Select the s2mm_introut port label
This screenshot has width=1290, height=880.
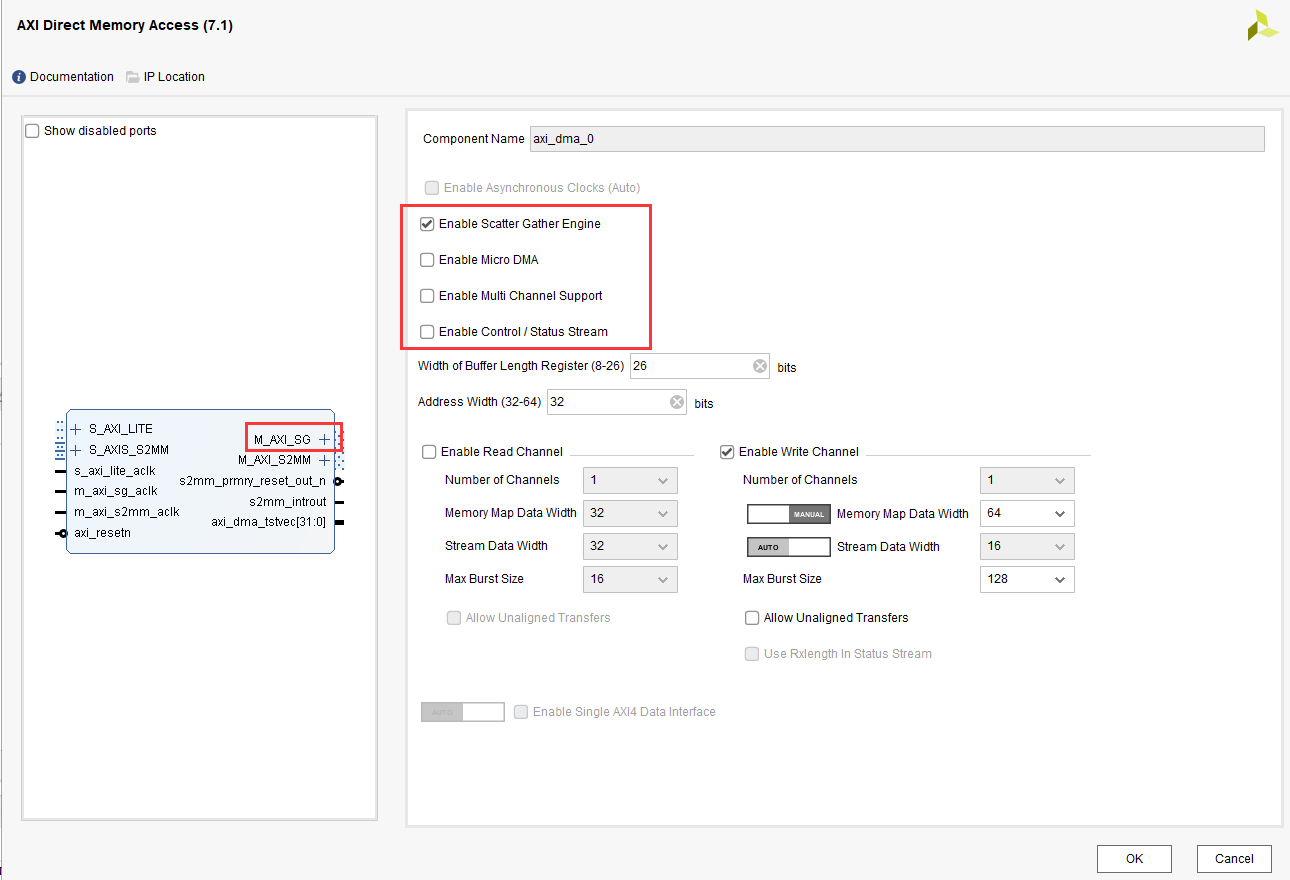pyautogui.click(x=288, y=502)
